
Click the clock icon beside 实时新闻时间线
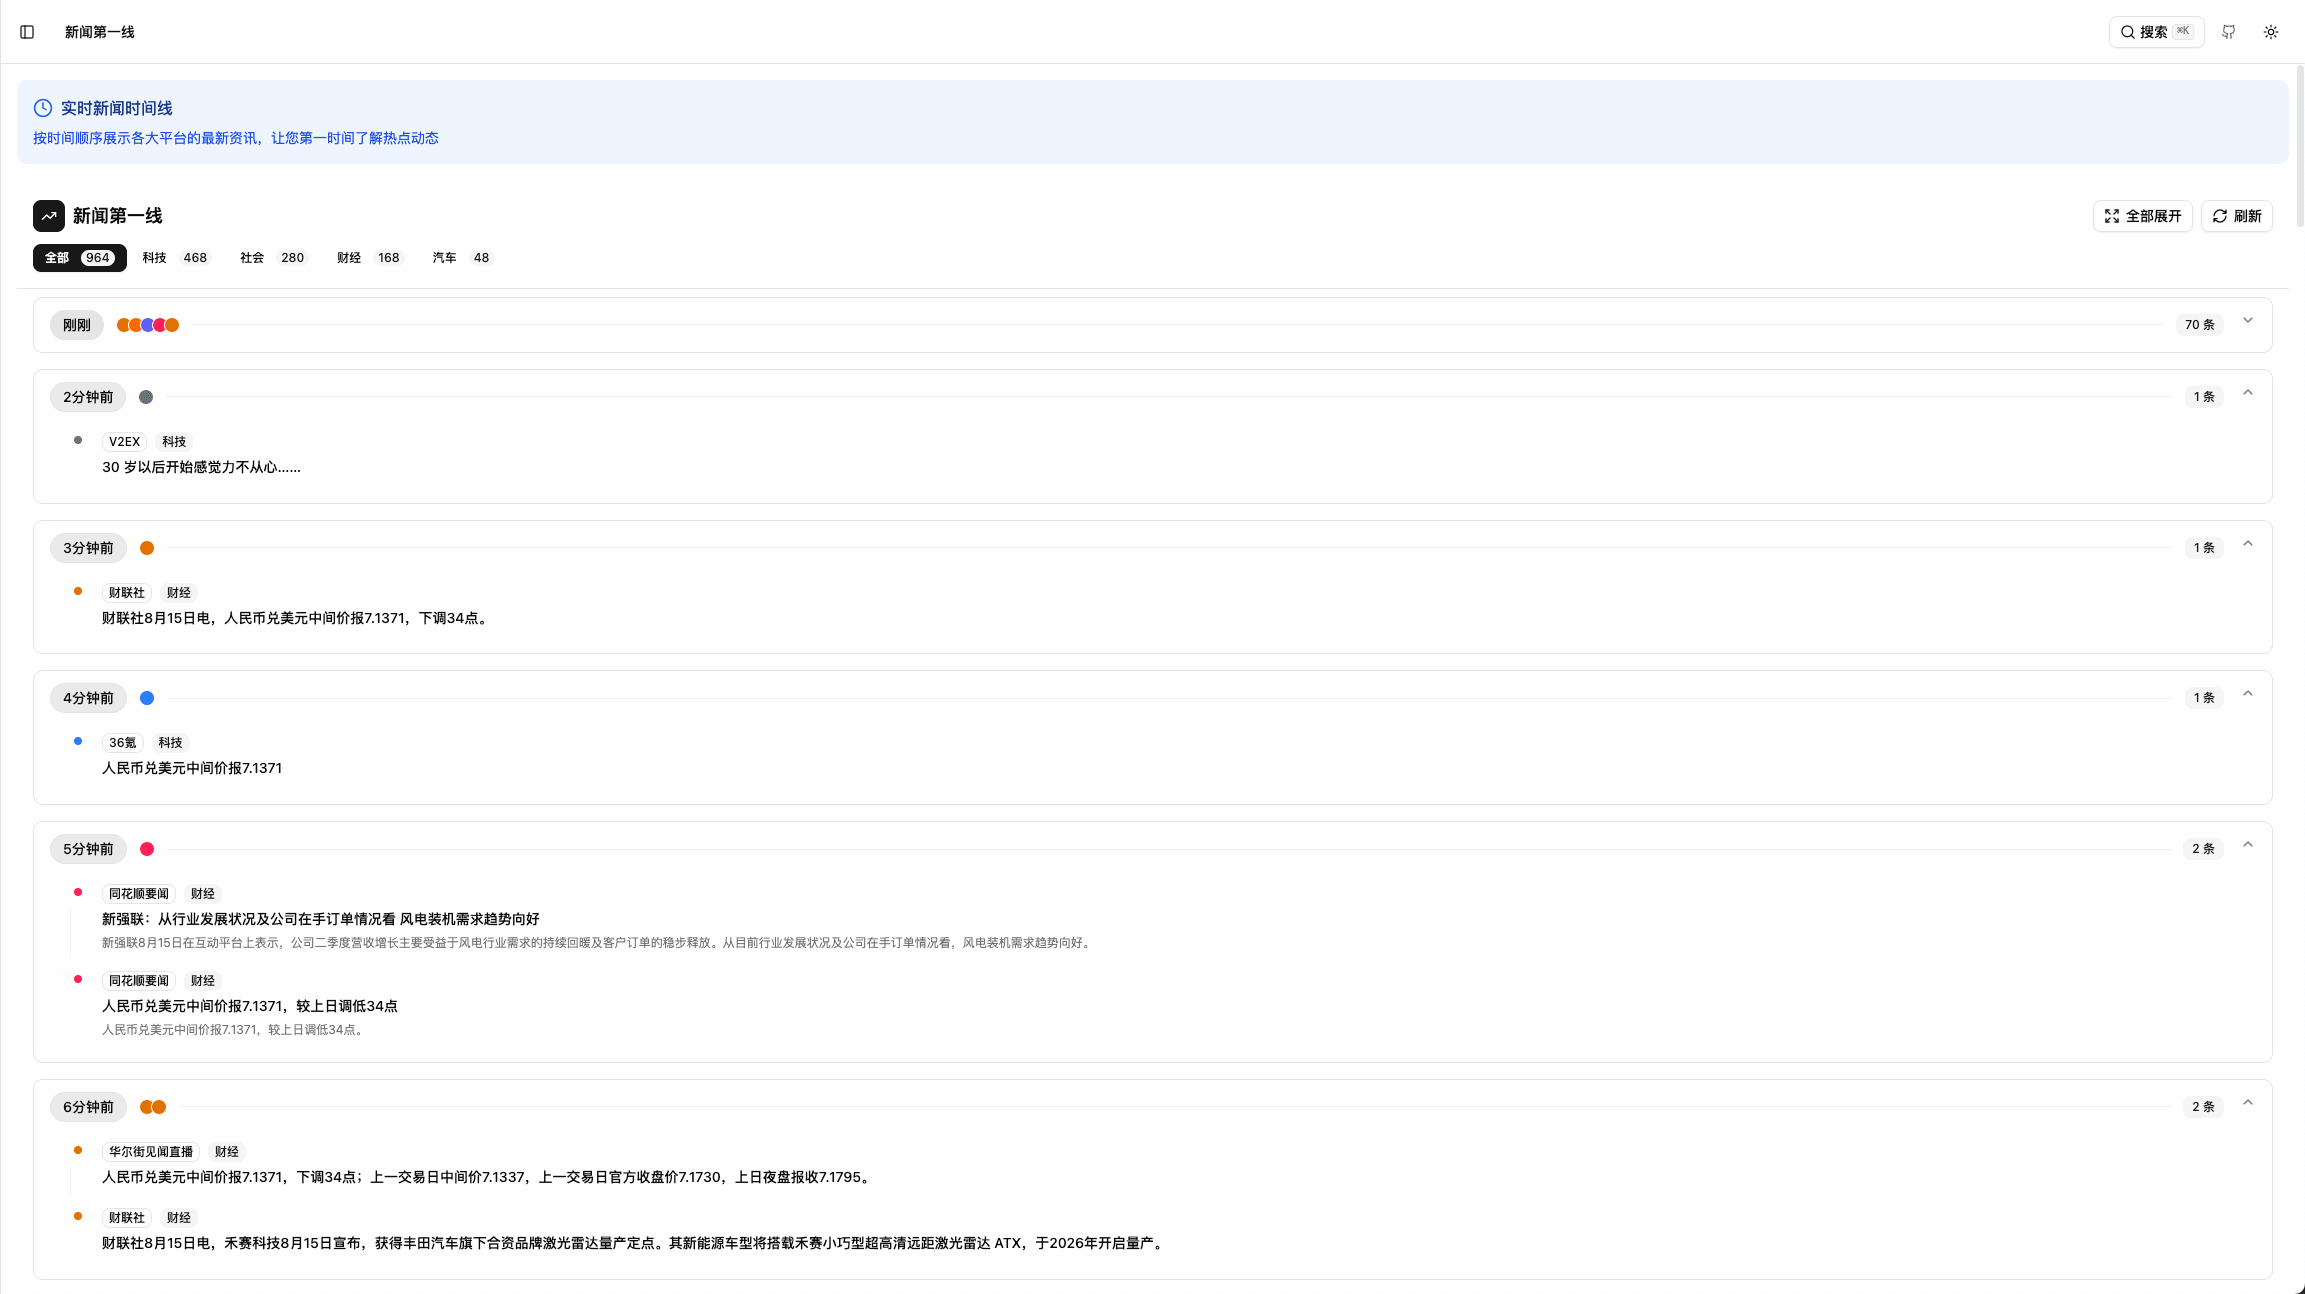[43, 108]
